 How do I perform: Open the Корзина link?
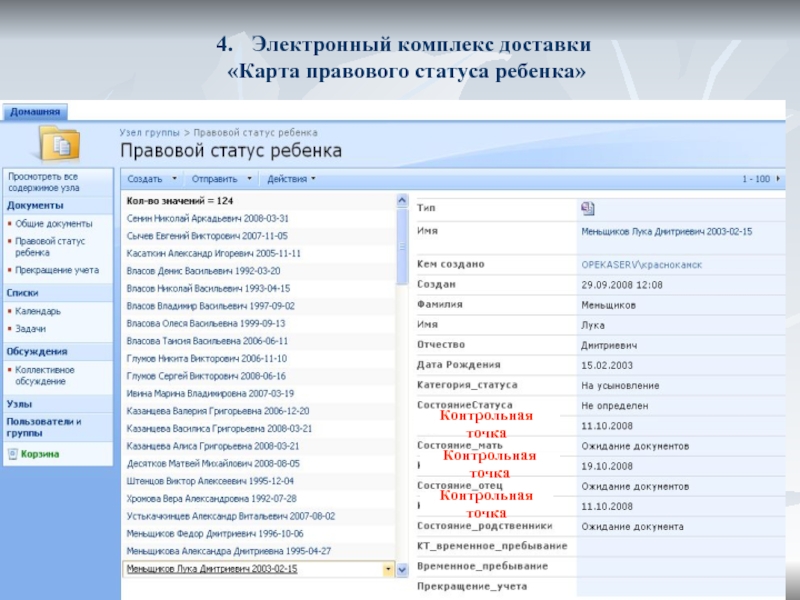40,454
